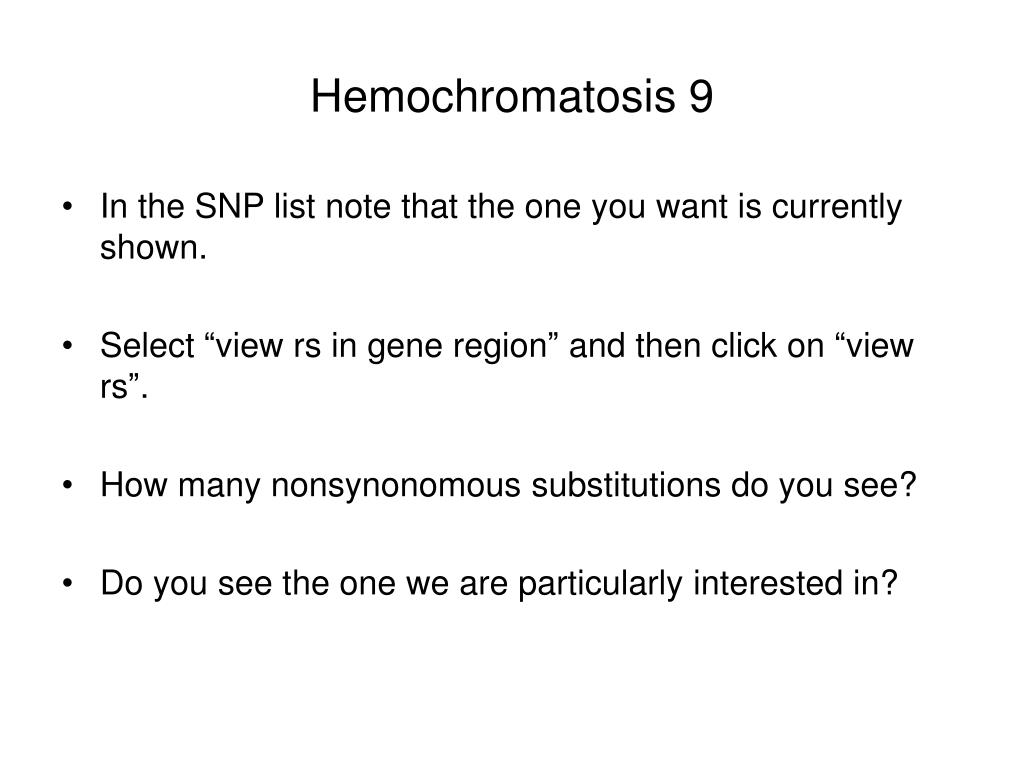Click the slide title Hemochromatosis 9
1024x768 pixels.
(511, 97)
